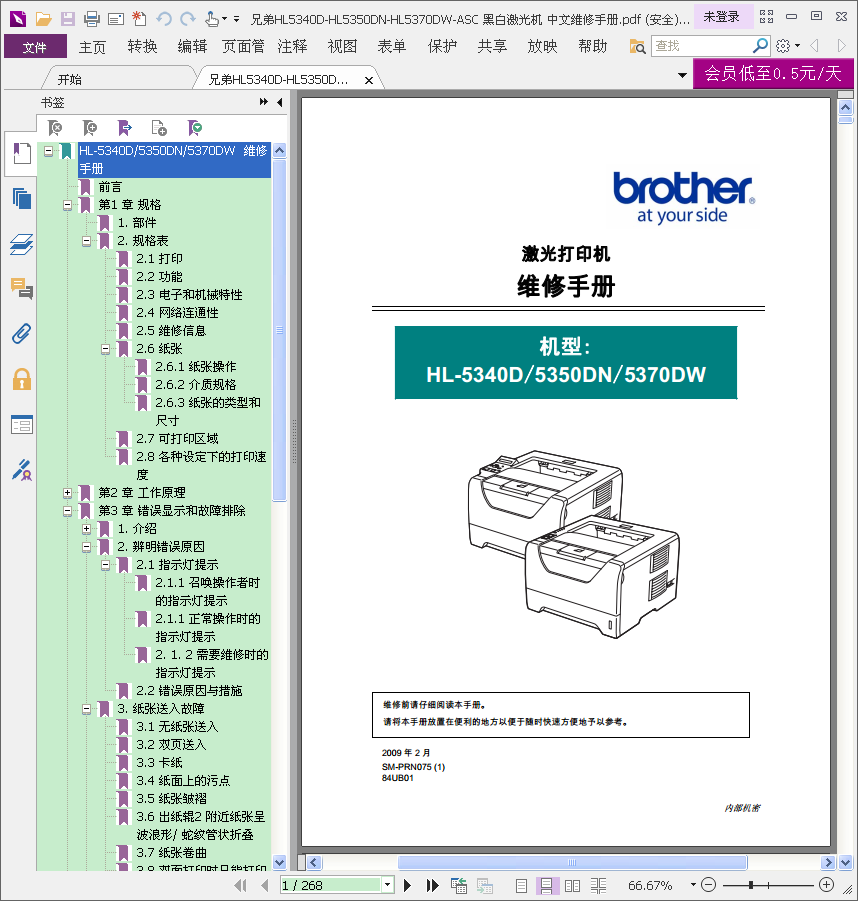Open the page number dropdown arrow
Image resolution: width=858 pixels, height=901 pixels.
click(x=388, y=885)
